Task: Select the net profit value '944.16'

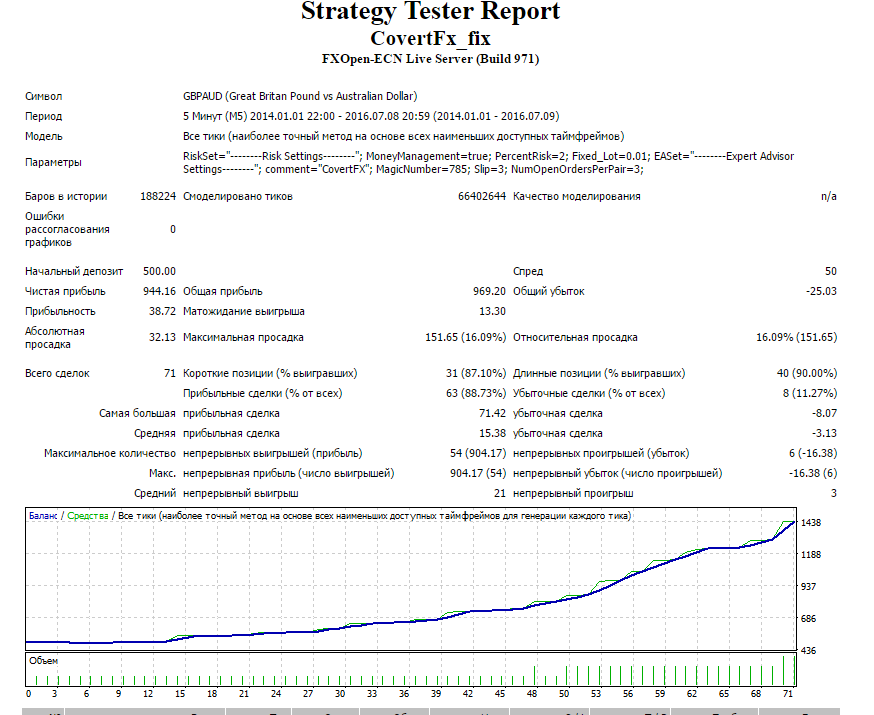Action: [x=159, y=291]
